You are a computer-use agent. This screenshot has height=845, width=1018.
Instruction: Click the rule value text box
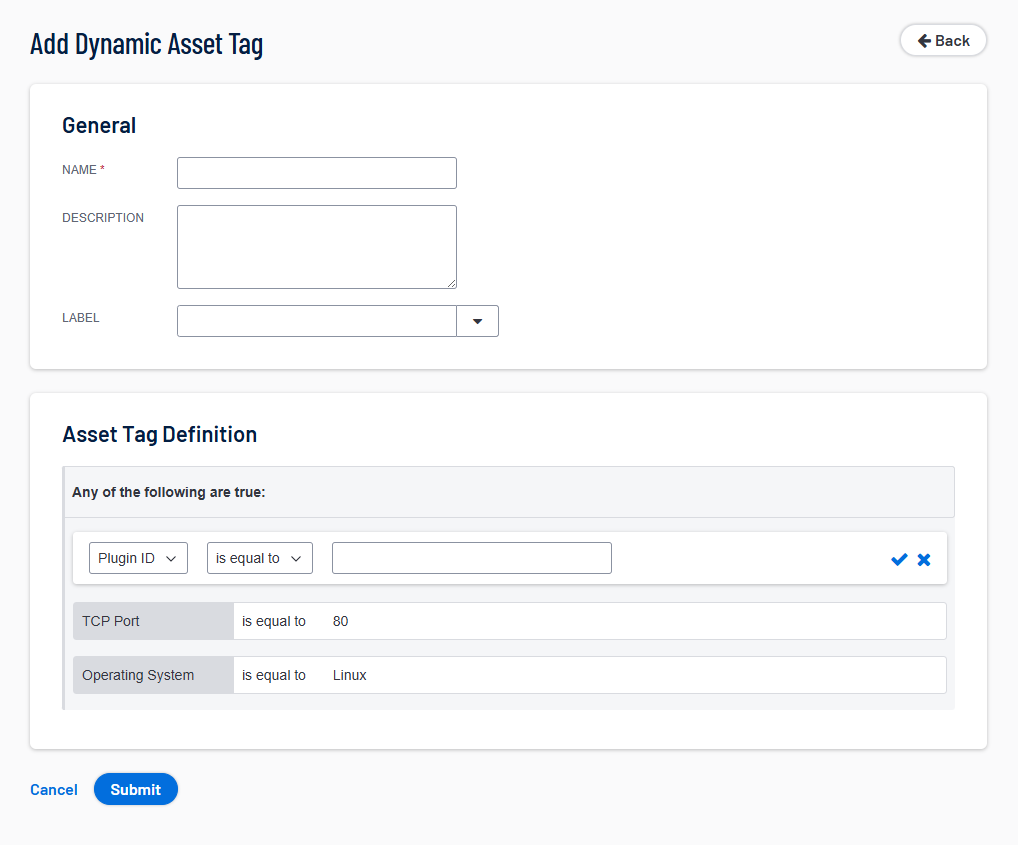(x=471, y=558)
